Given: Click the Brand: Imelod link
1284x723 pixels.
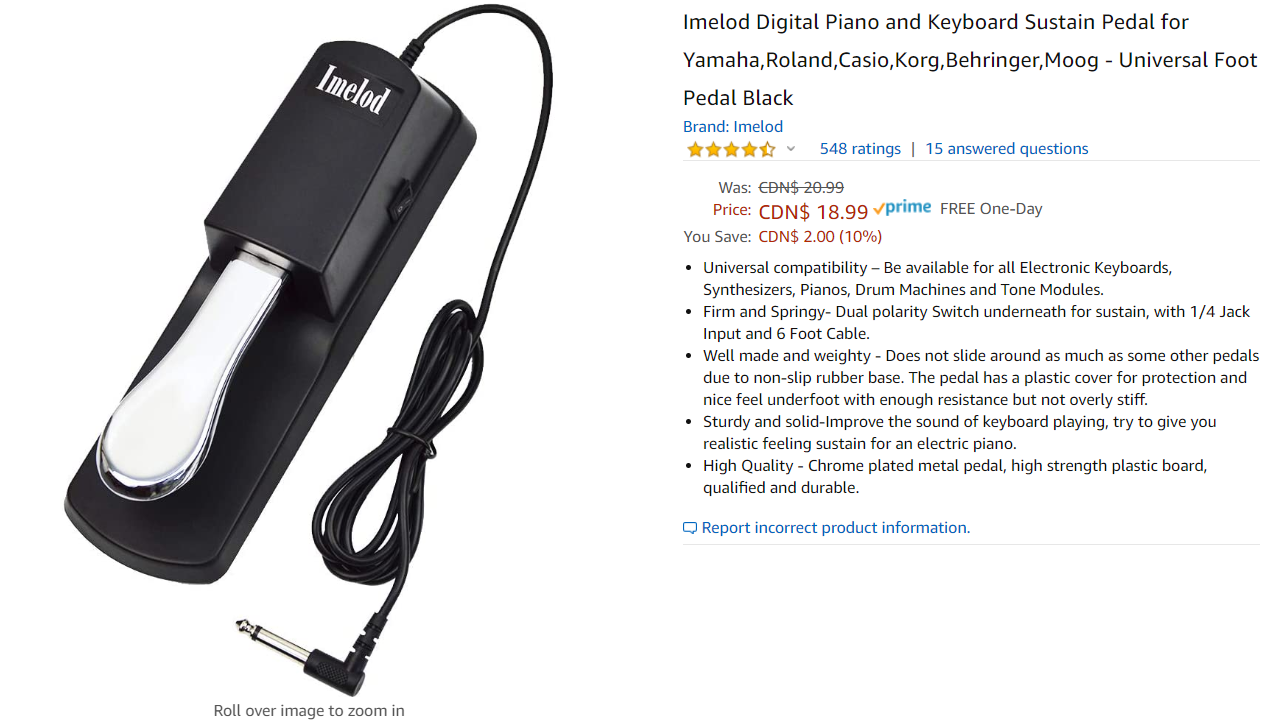Looking at the screenshot, I should pyautogui.click(x=733, y=127).
